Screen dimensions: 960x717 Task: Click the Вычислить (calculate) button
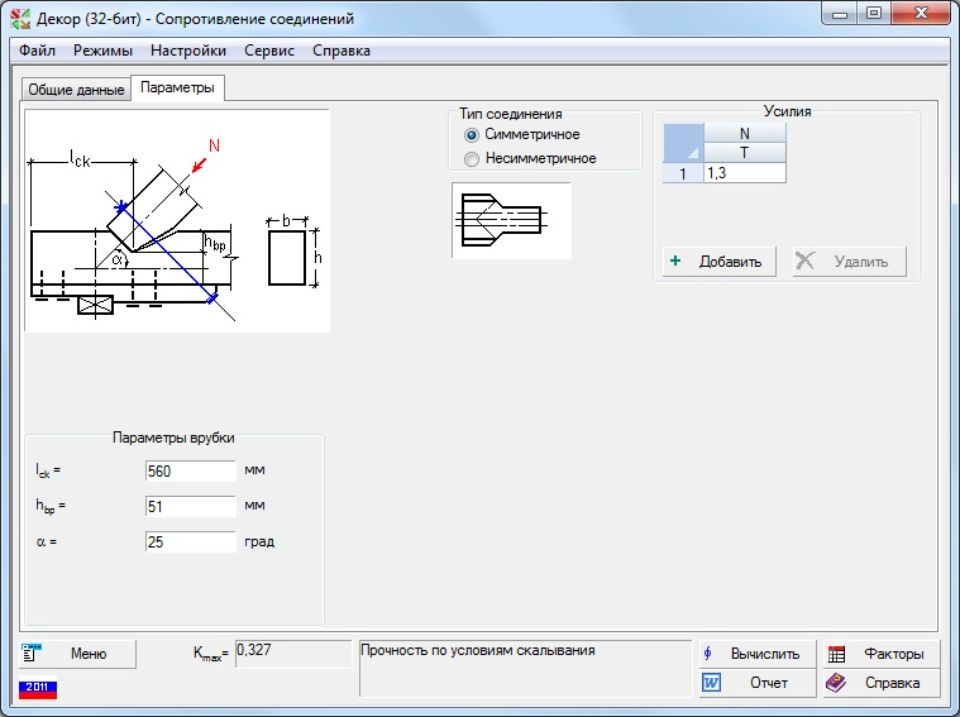click(757, 654)
